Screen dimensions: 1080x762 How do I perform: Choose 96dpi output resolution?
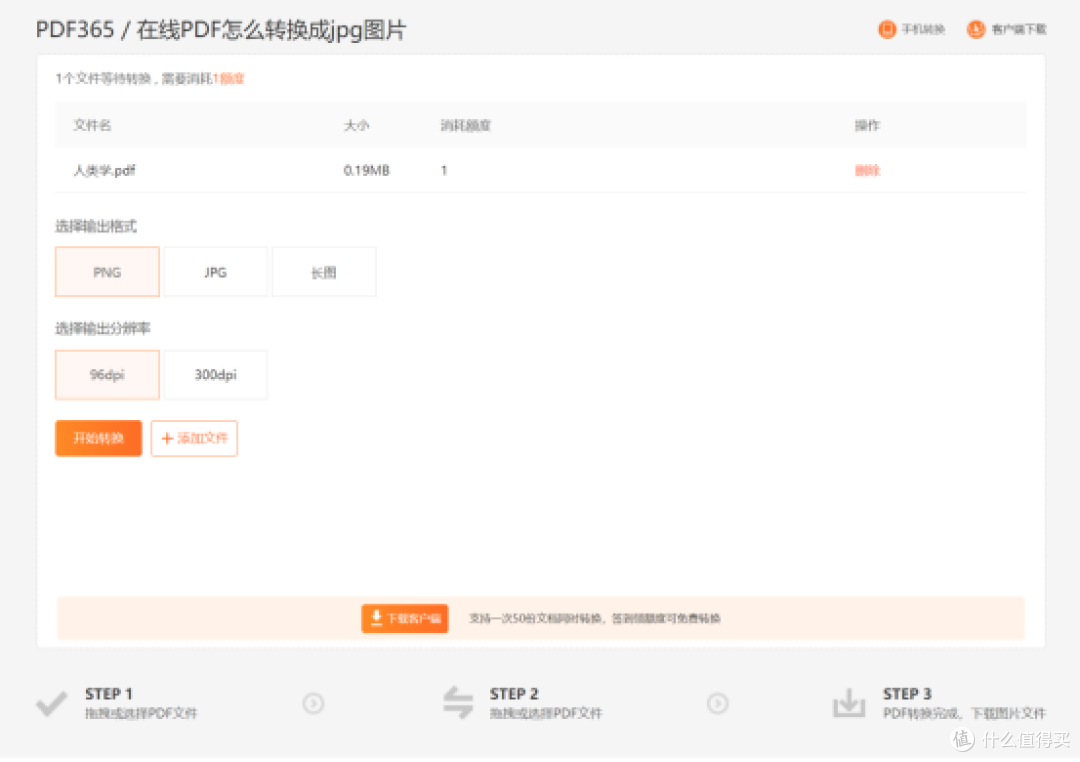click(x=107, y=375)
